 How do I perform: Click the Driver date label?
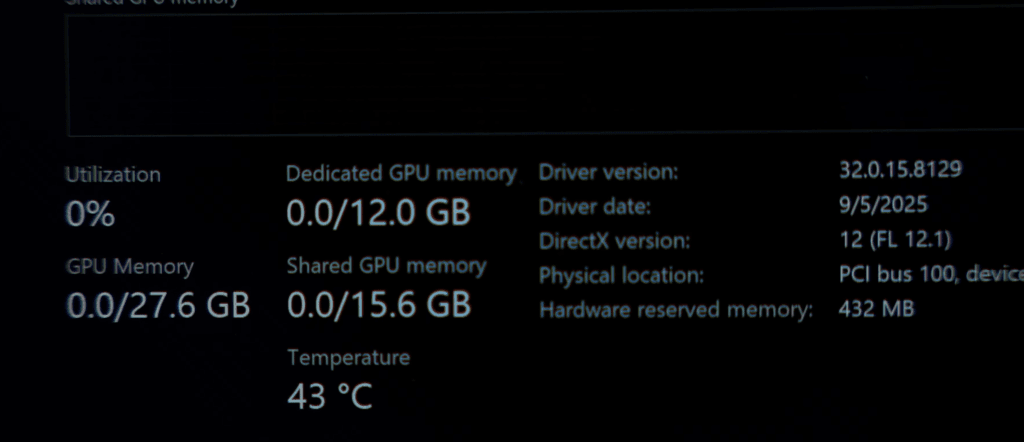pos(595,207)
